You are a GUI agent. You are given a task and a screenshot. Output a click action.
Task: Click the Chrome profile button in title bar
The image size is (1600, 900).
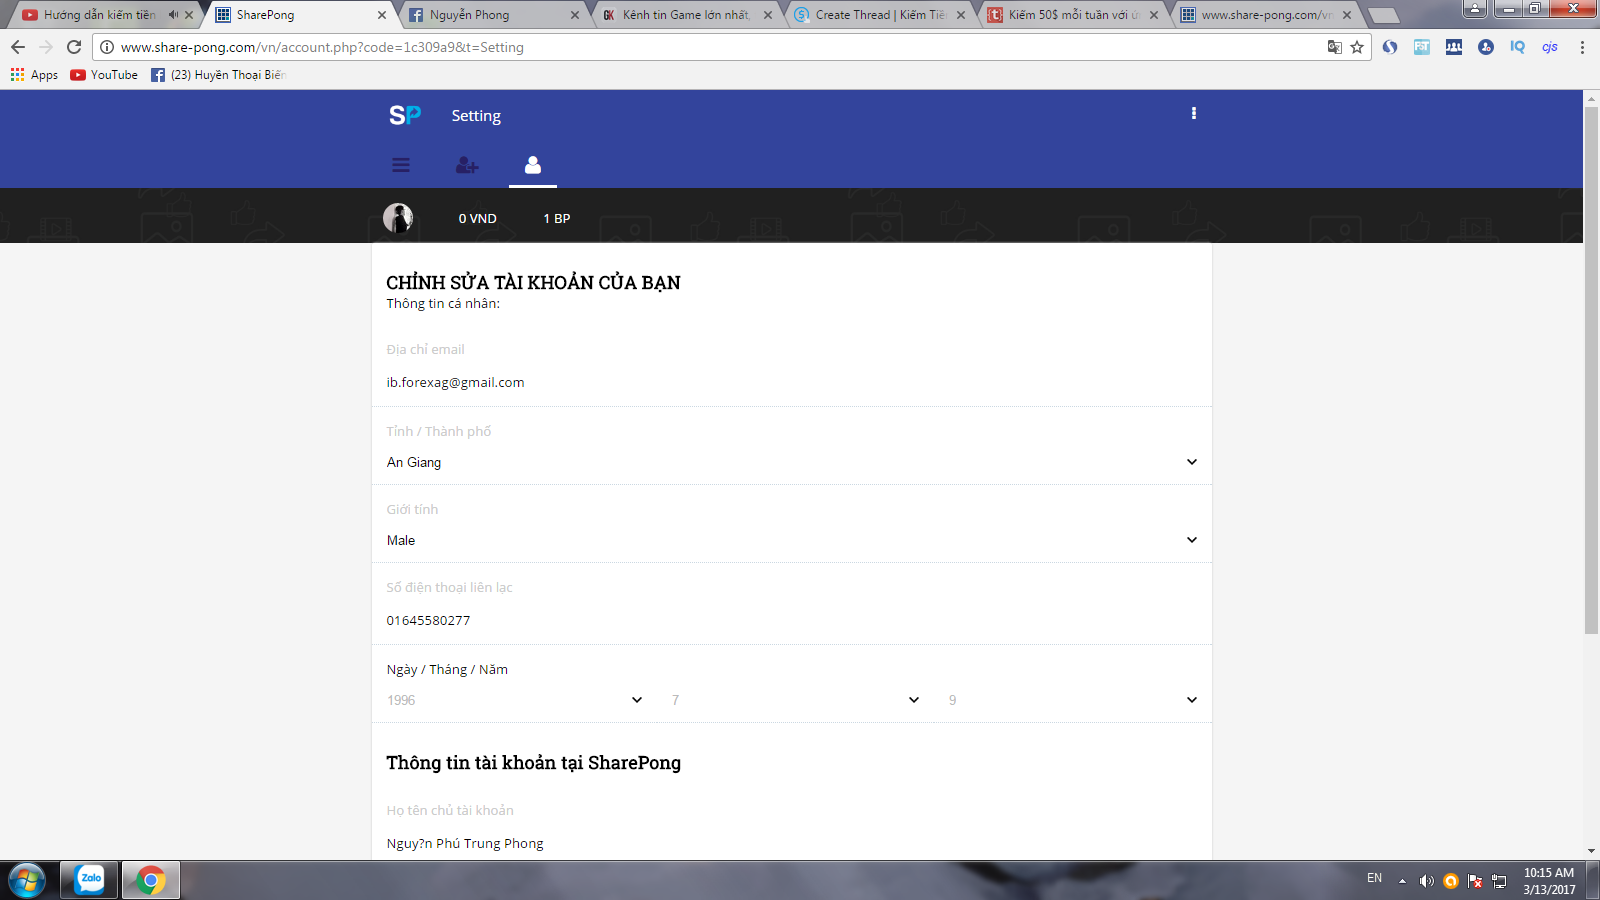(1474, 9)
